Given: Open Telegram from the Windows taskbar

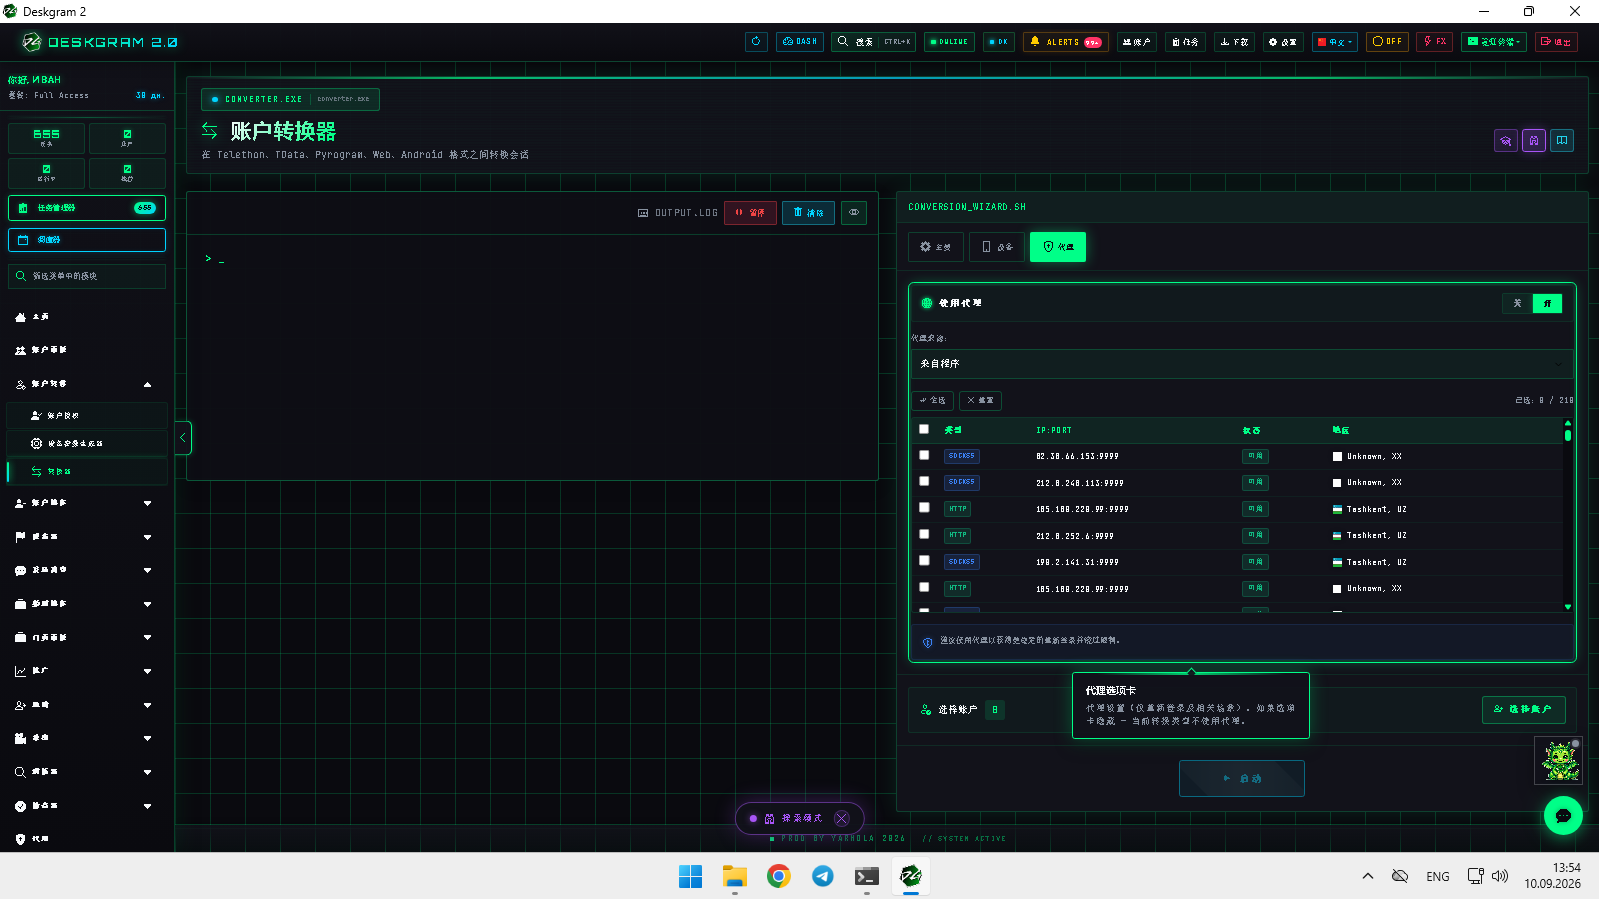Looking at the screenshot, I should pos(822,876).
